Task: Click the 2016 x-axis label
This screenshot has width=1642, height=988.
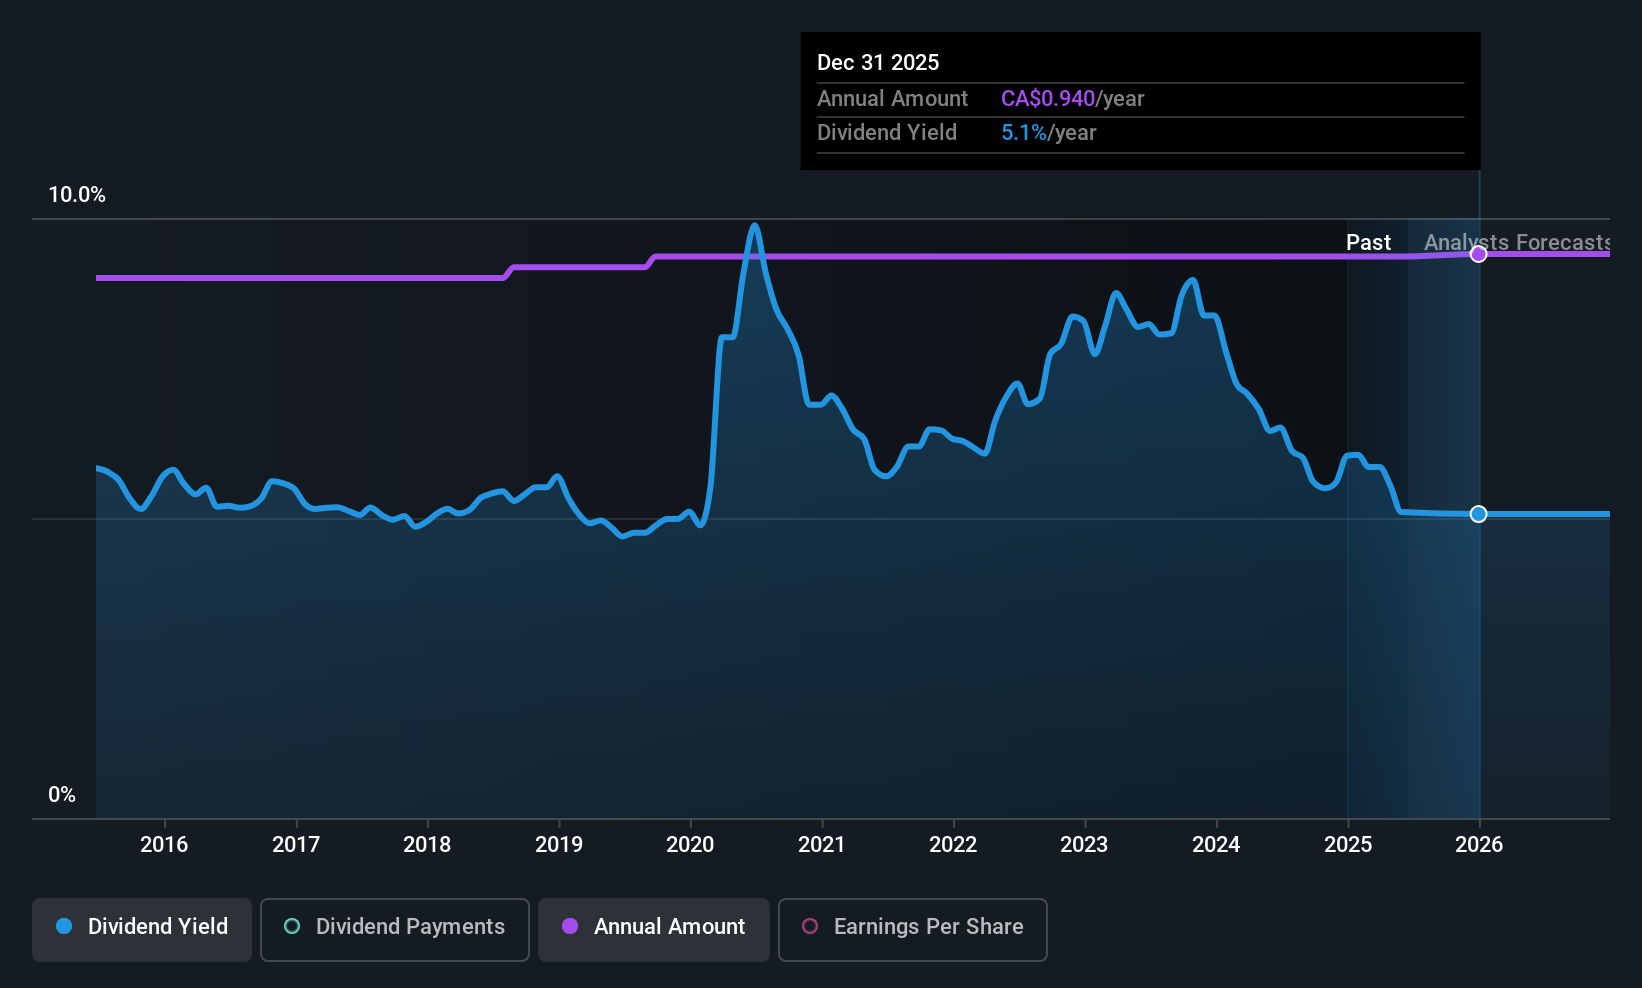Action: [164, 845]
